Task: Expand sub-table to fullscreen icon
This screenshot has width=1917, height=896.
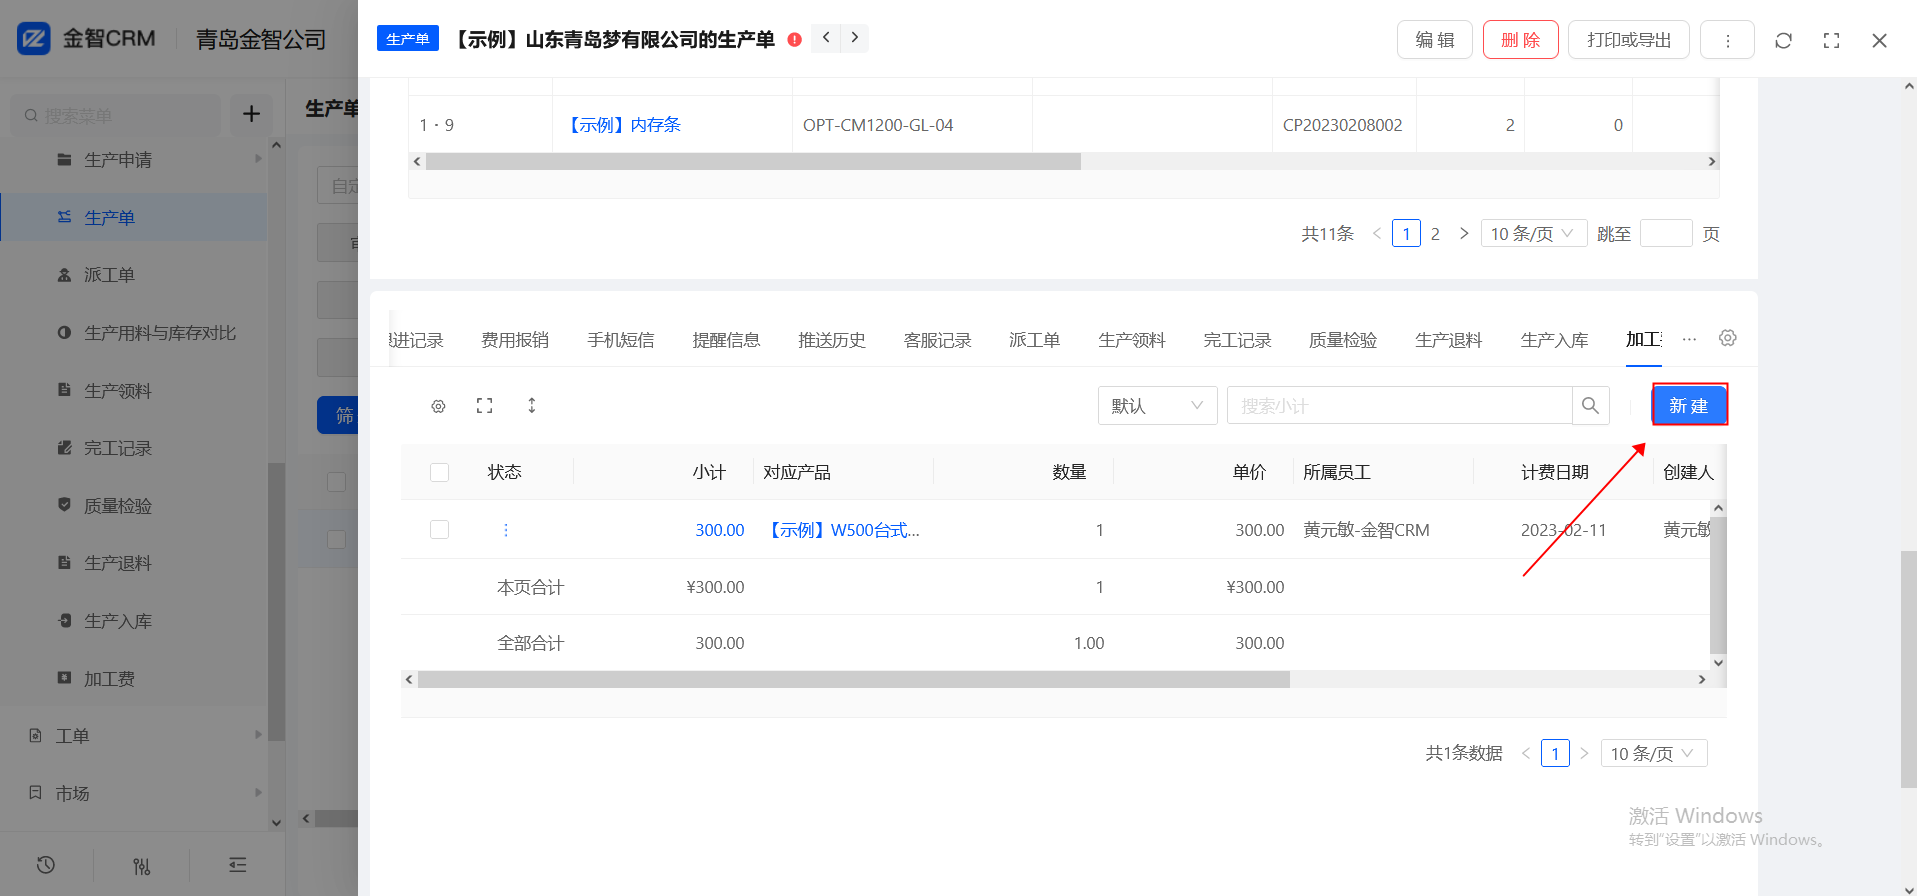Action: (x=485, y=405)
